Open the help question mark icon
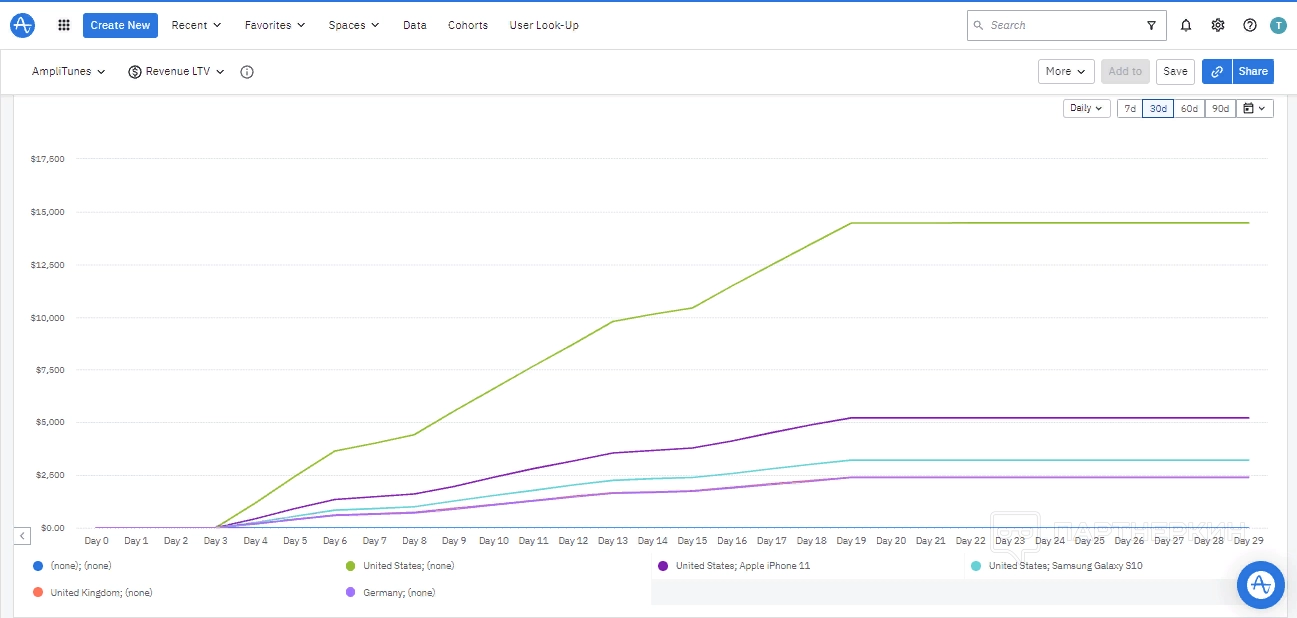Screen dimensions: 1297x618 tap(1250, 25)
